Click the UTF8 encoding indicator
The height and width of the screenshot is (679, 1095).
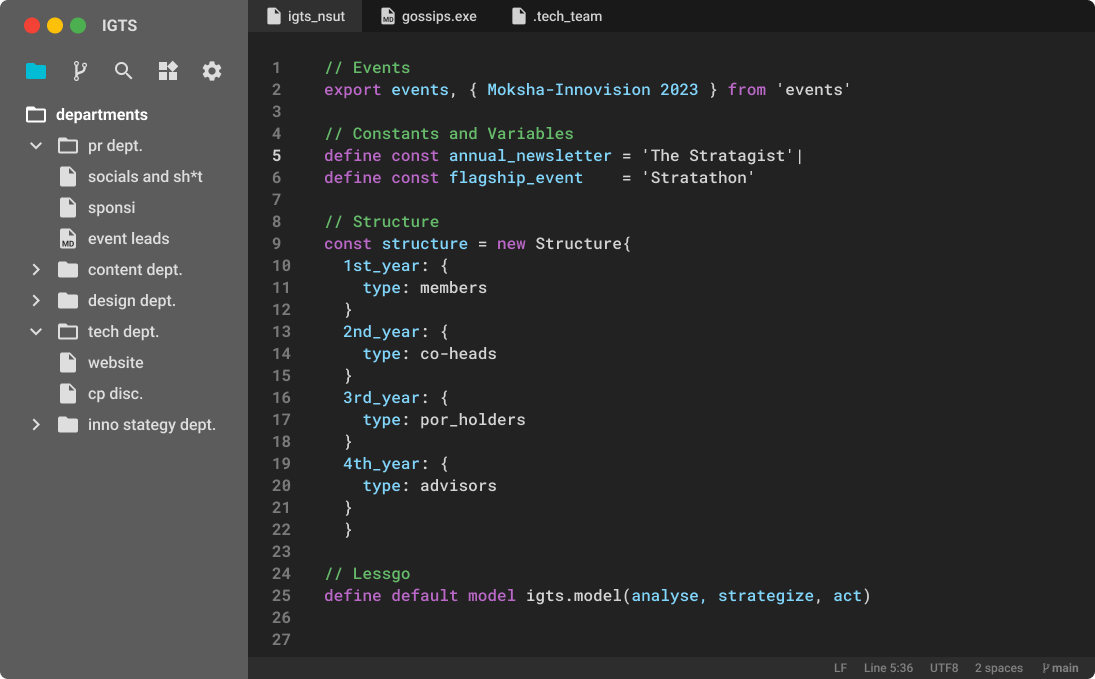coord(943,668)
